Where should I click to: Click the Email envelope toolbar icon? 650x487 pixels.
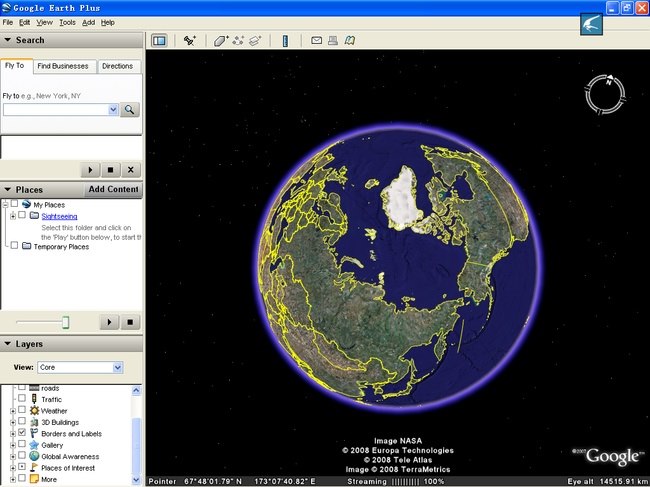click(x=316, y=40)
